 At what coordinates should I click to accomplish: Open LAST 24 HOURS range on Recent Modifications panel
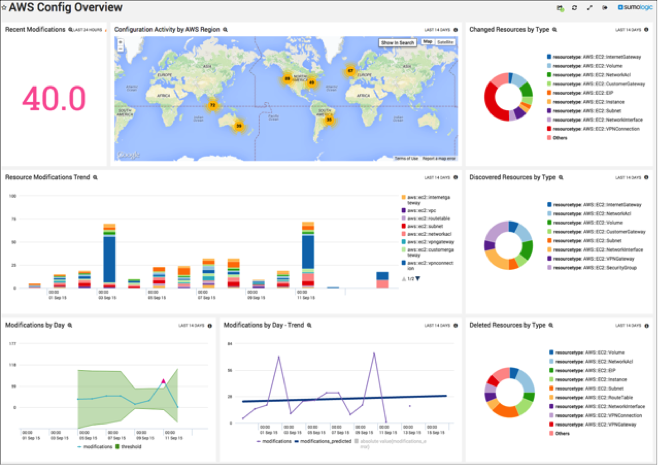click(x=87, y=30)
